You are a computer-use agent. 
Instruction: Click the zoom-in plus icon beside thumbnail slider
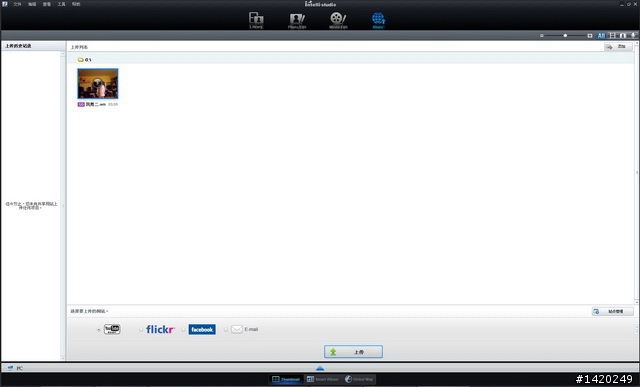[x=590, y=36]
